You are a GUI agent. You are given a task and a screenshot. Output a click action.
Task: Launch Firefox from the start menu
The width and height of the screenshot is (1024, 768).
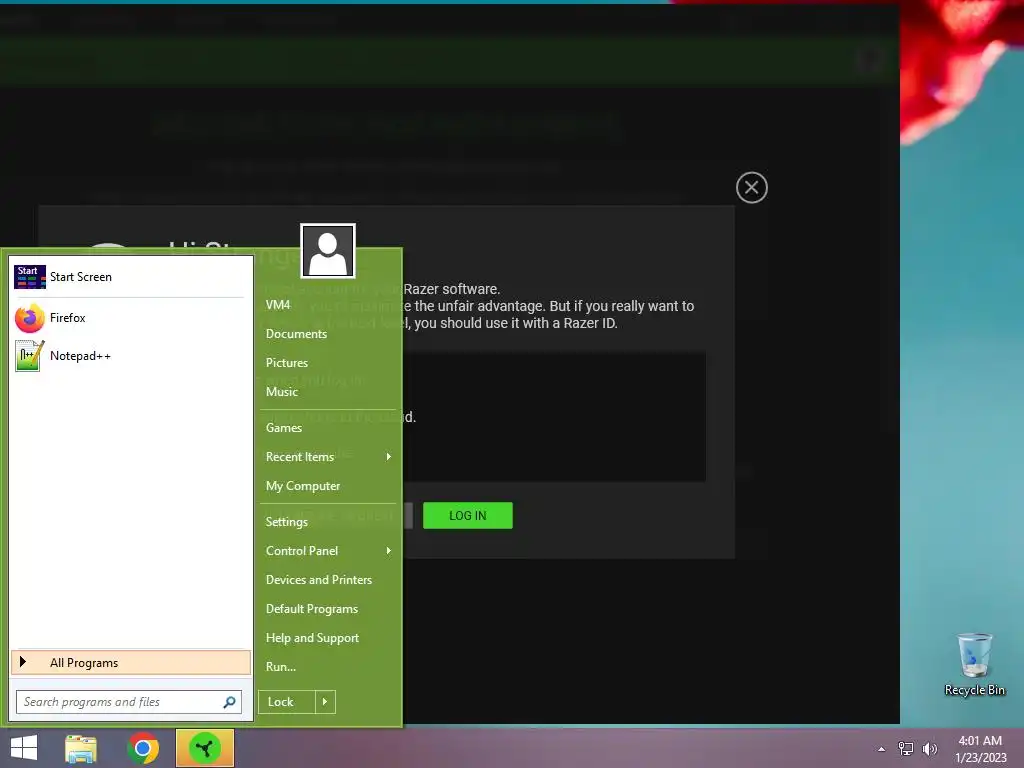pos(131,318)
